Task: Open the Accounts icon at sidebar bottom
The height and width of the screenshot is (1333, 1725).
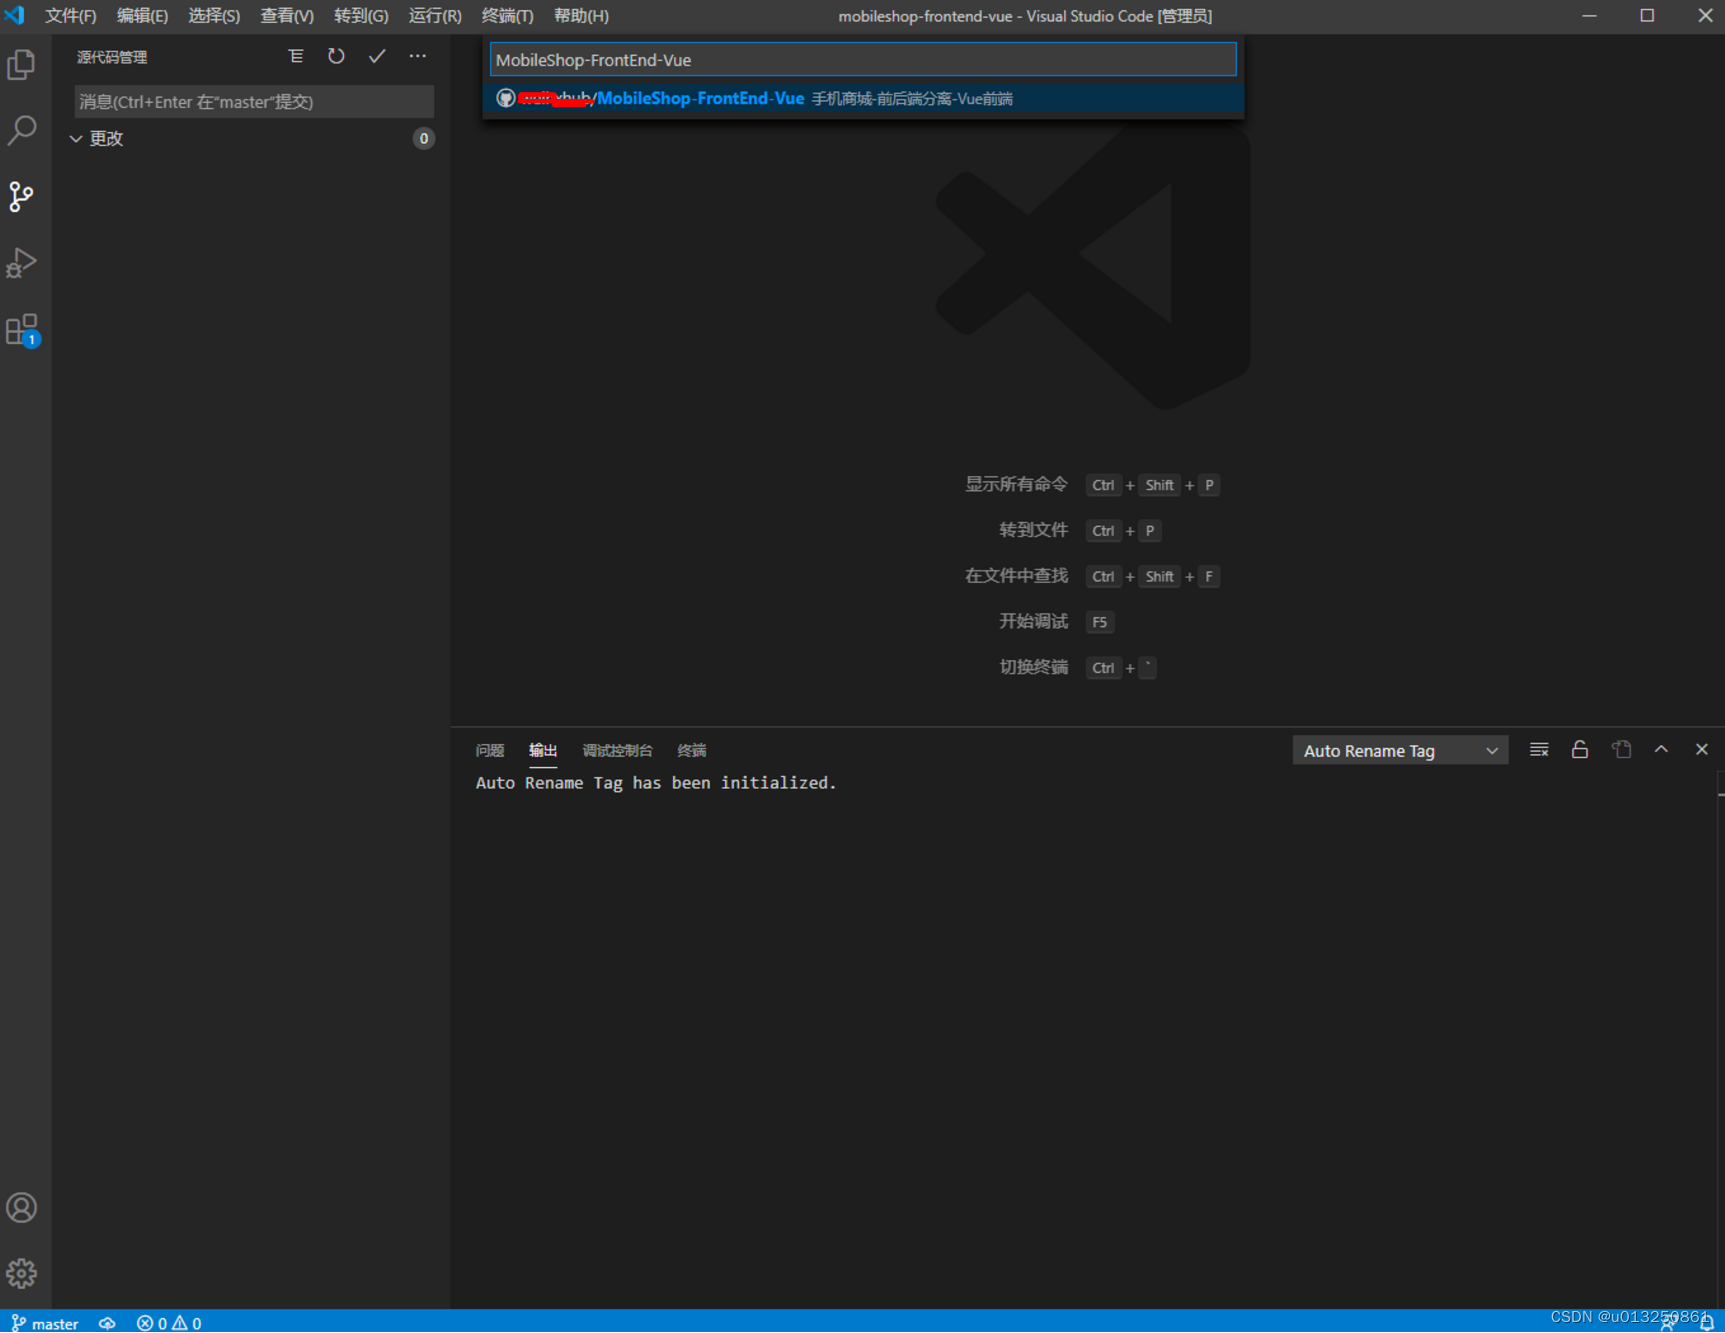Action: point(21,1208)
